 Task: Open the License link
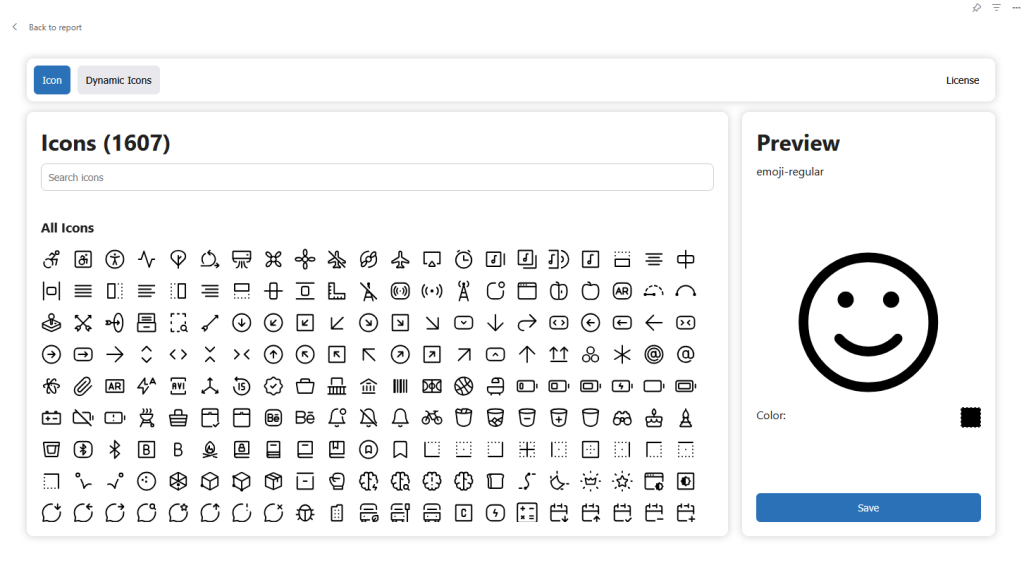962,80
